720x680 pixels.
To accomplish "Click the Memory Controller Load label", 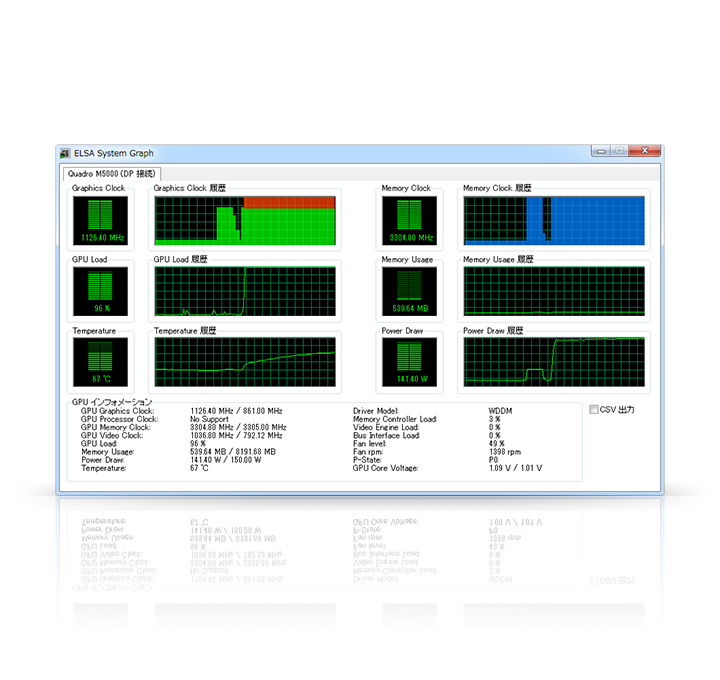I will (x=395, y=419).
